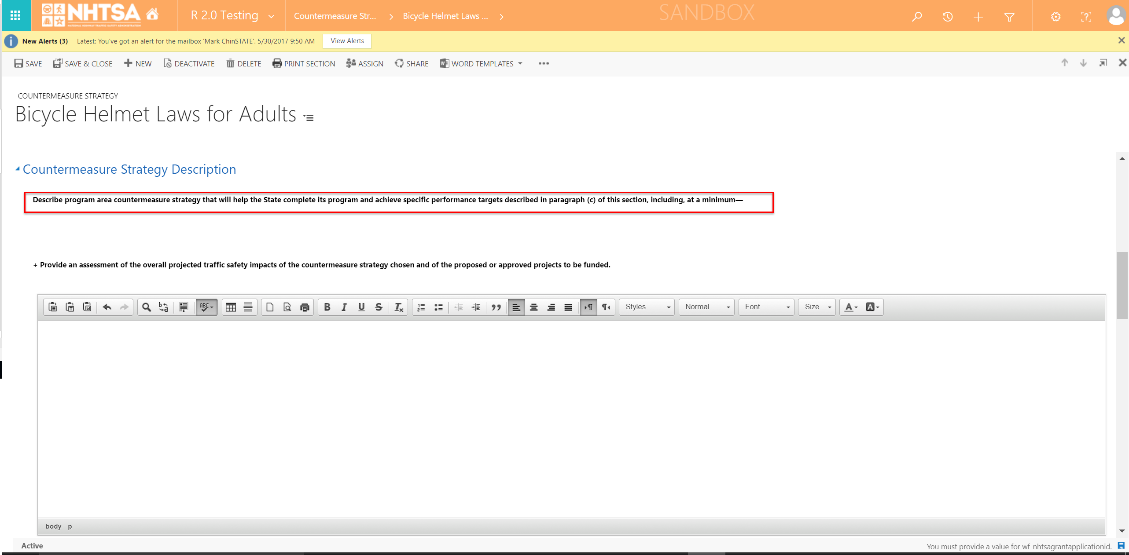The width and height of the screenshot is (1129, 555).
Task: Pop out the form in new window
Action: click(1102, 63)
